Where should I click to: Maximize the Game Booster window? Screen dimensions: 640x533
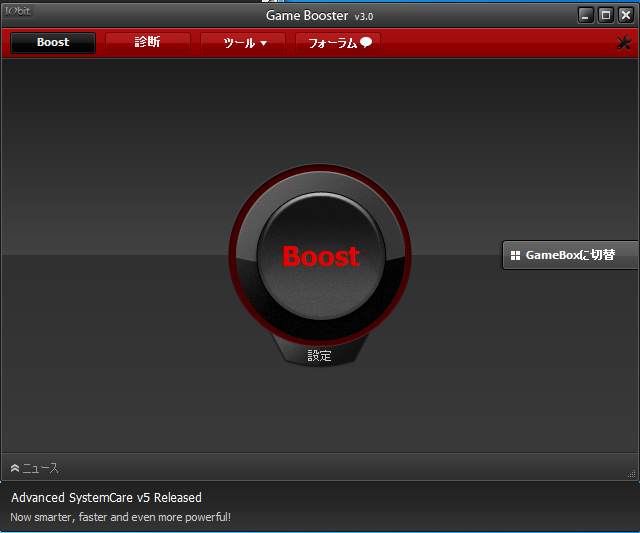click(x=606, y=16)
